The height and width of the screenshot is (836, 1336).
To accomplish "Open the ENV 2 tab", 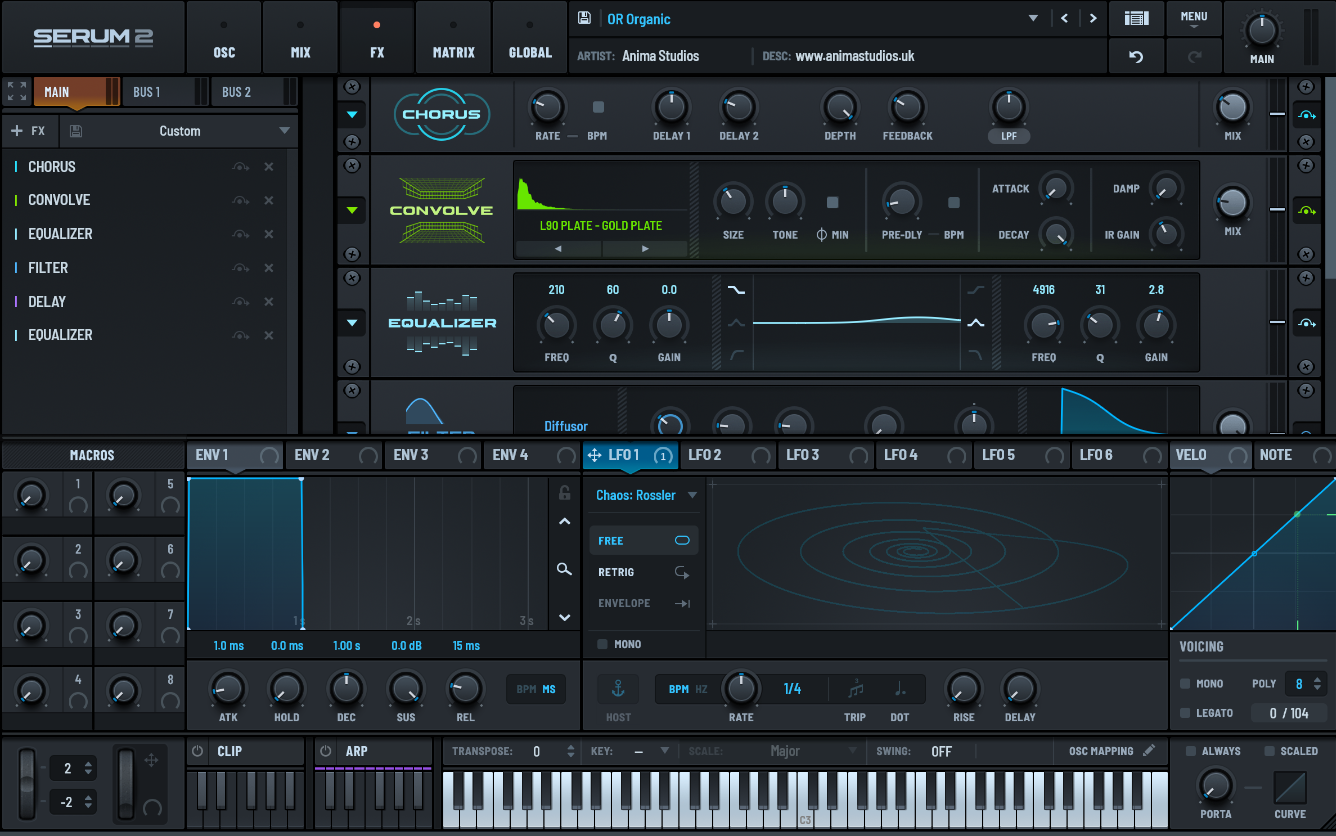I will click(334, 455).
